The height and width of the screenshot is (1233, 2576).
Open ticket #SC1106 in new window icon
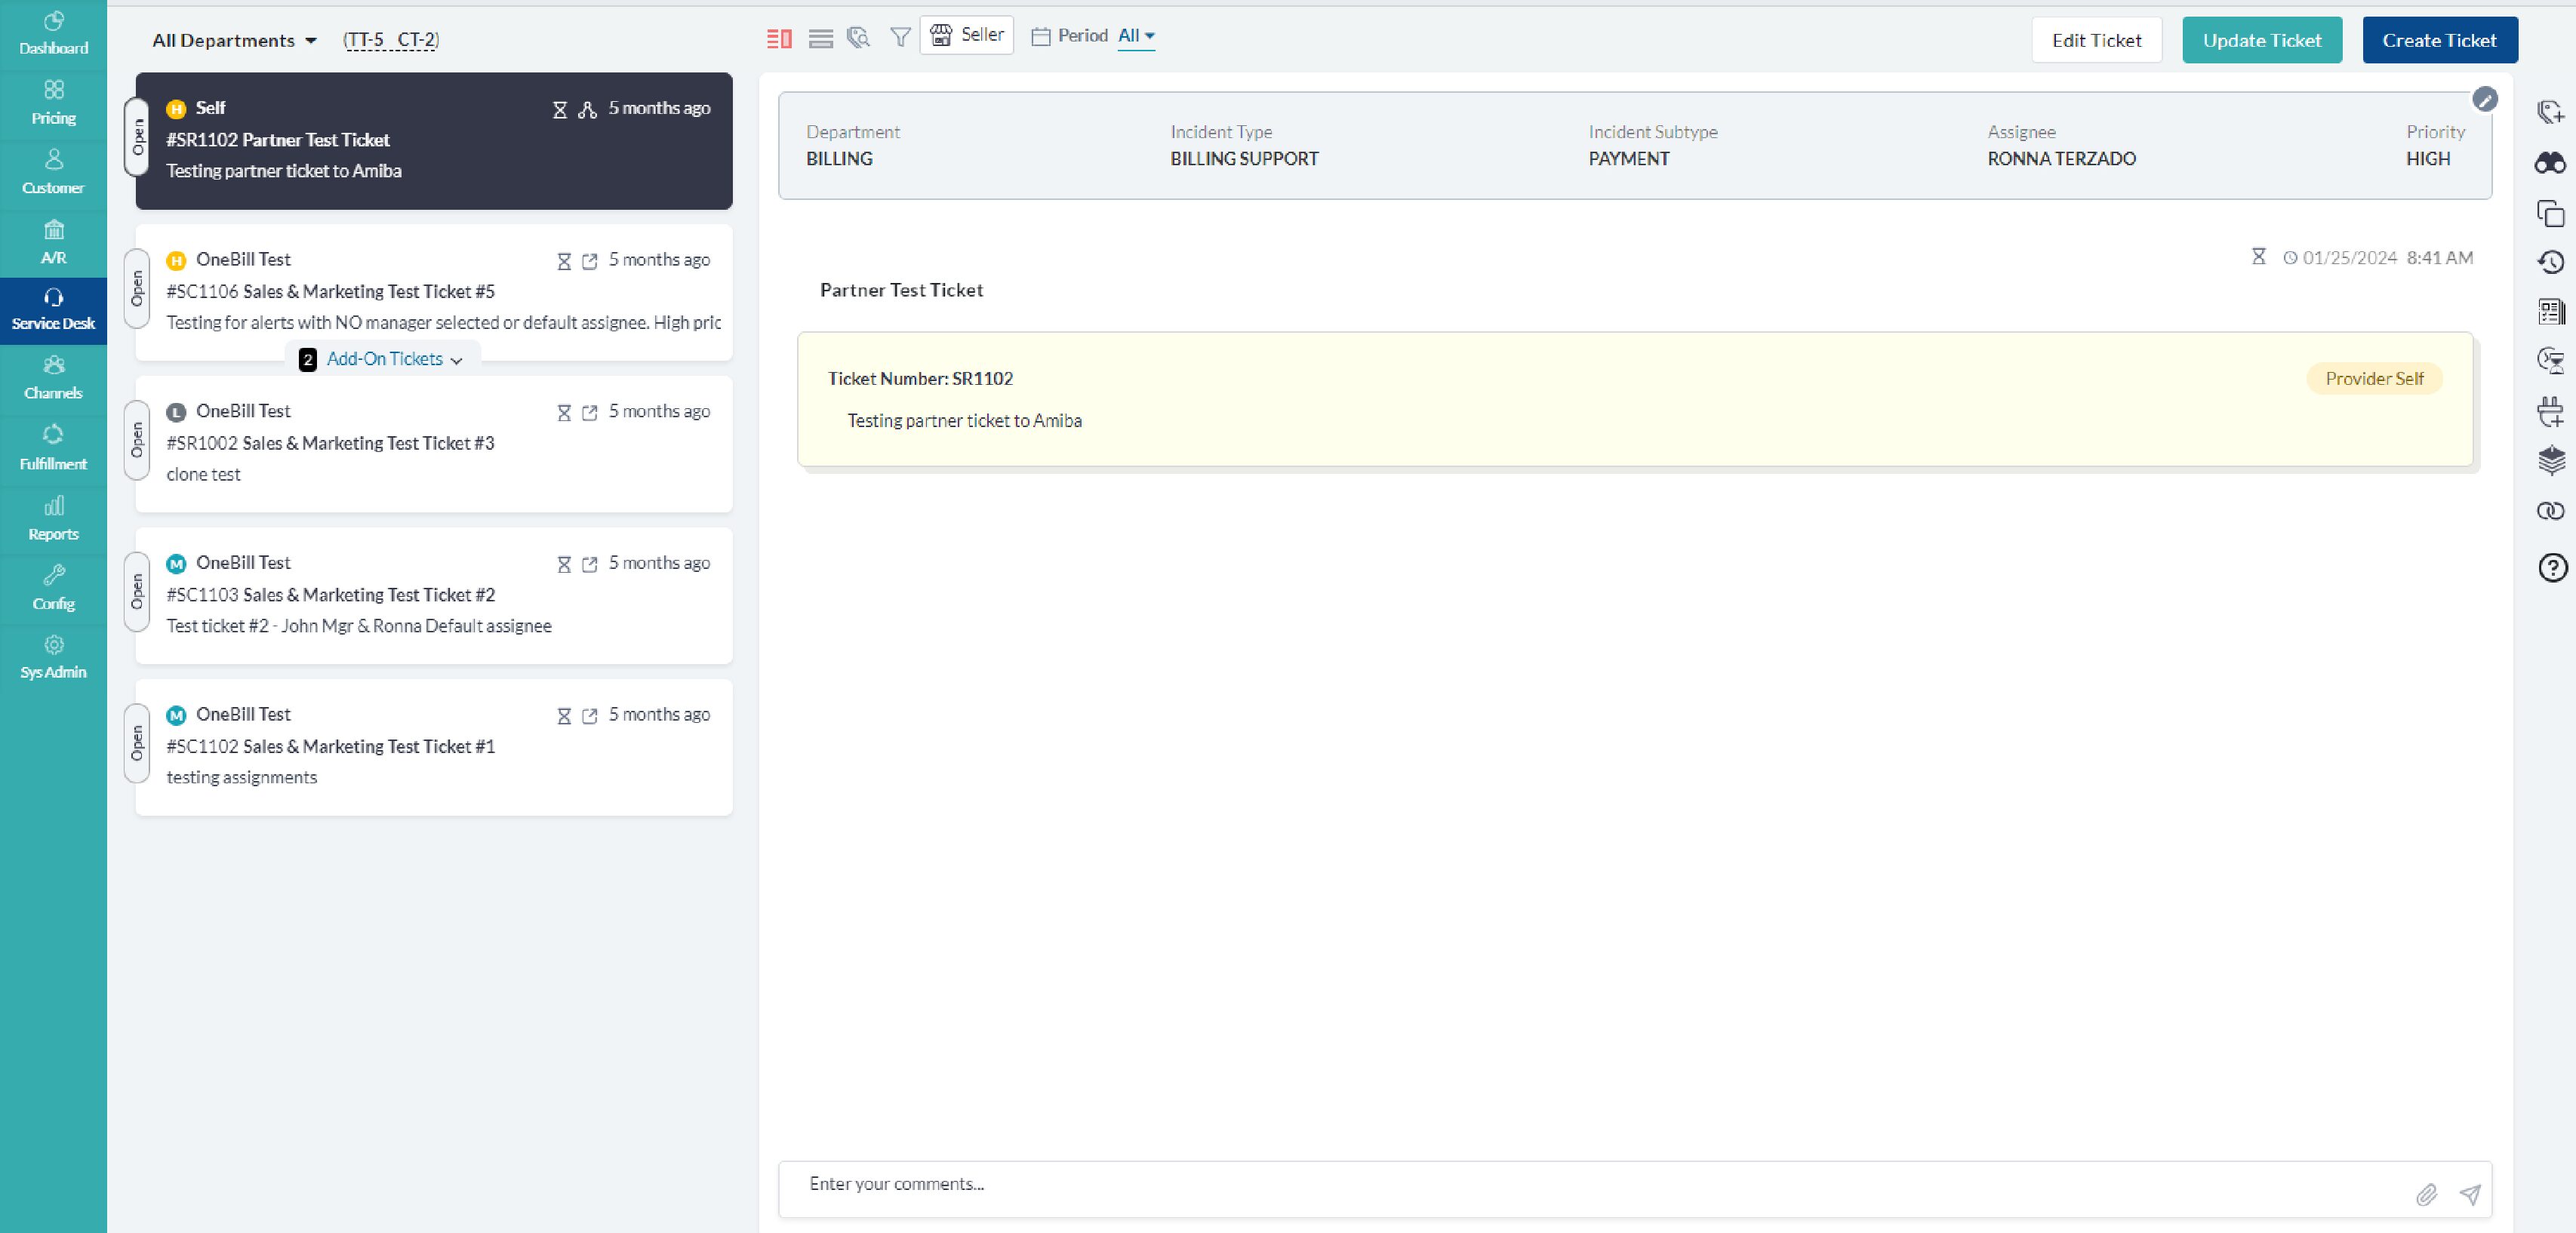(x=590, y=262)
